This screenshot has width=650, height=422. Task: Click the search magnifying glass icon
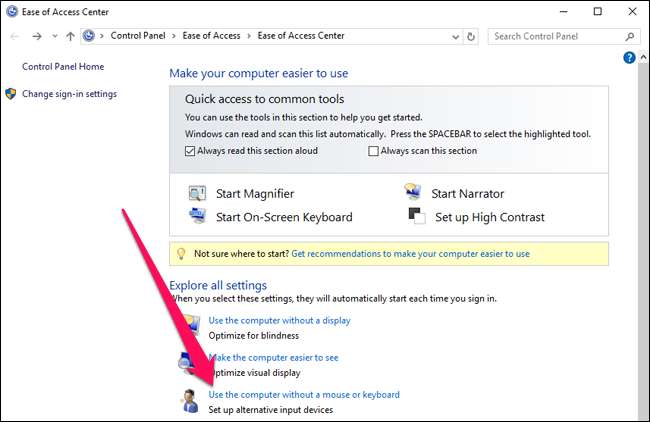pos(629,36)
